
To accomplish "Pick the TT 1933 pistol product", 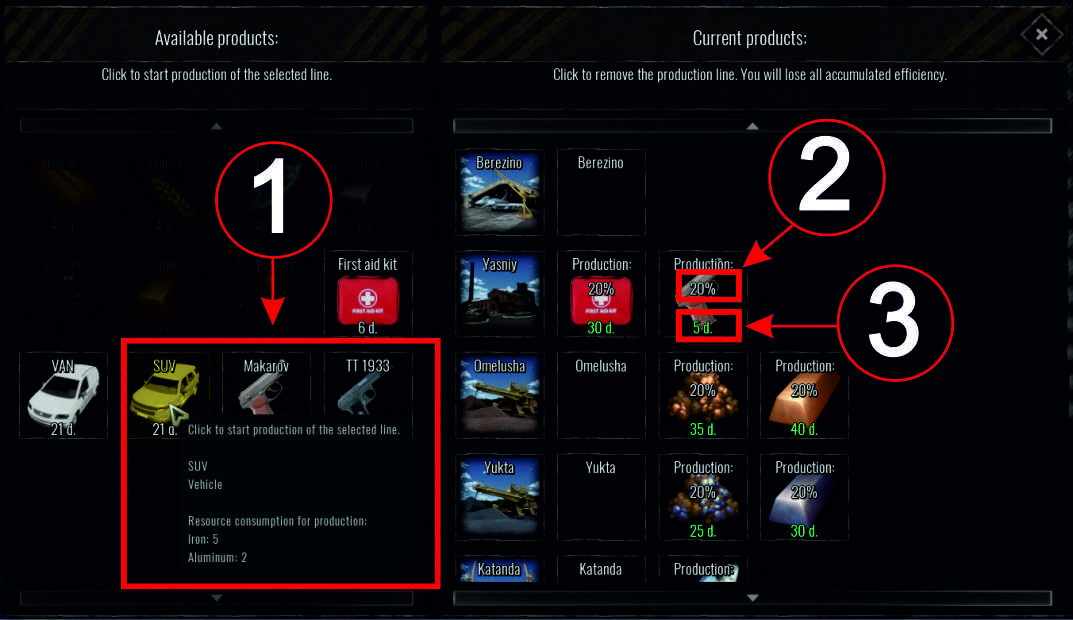I will [367, 385].
